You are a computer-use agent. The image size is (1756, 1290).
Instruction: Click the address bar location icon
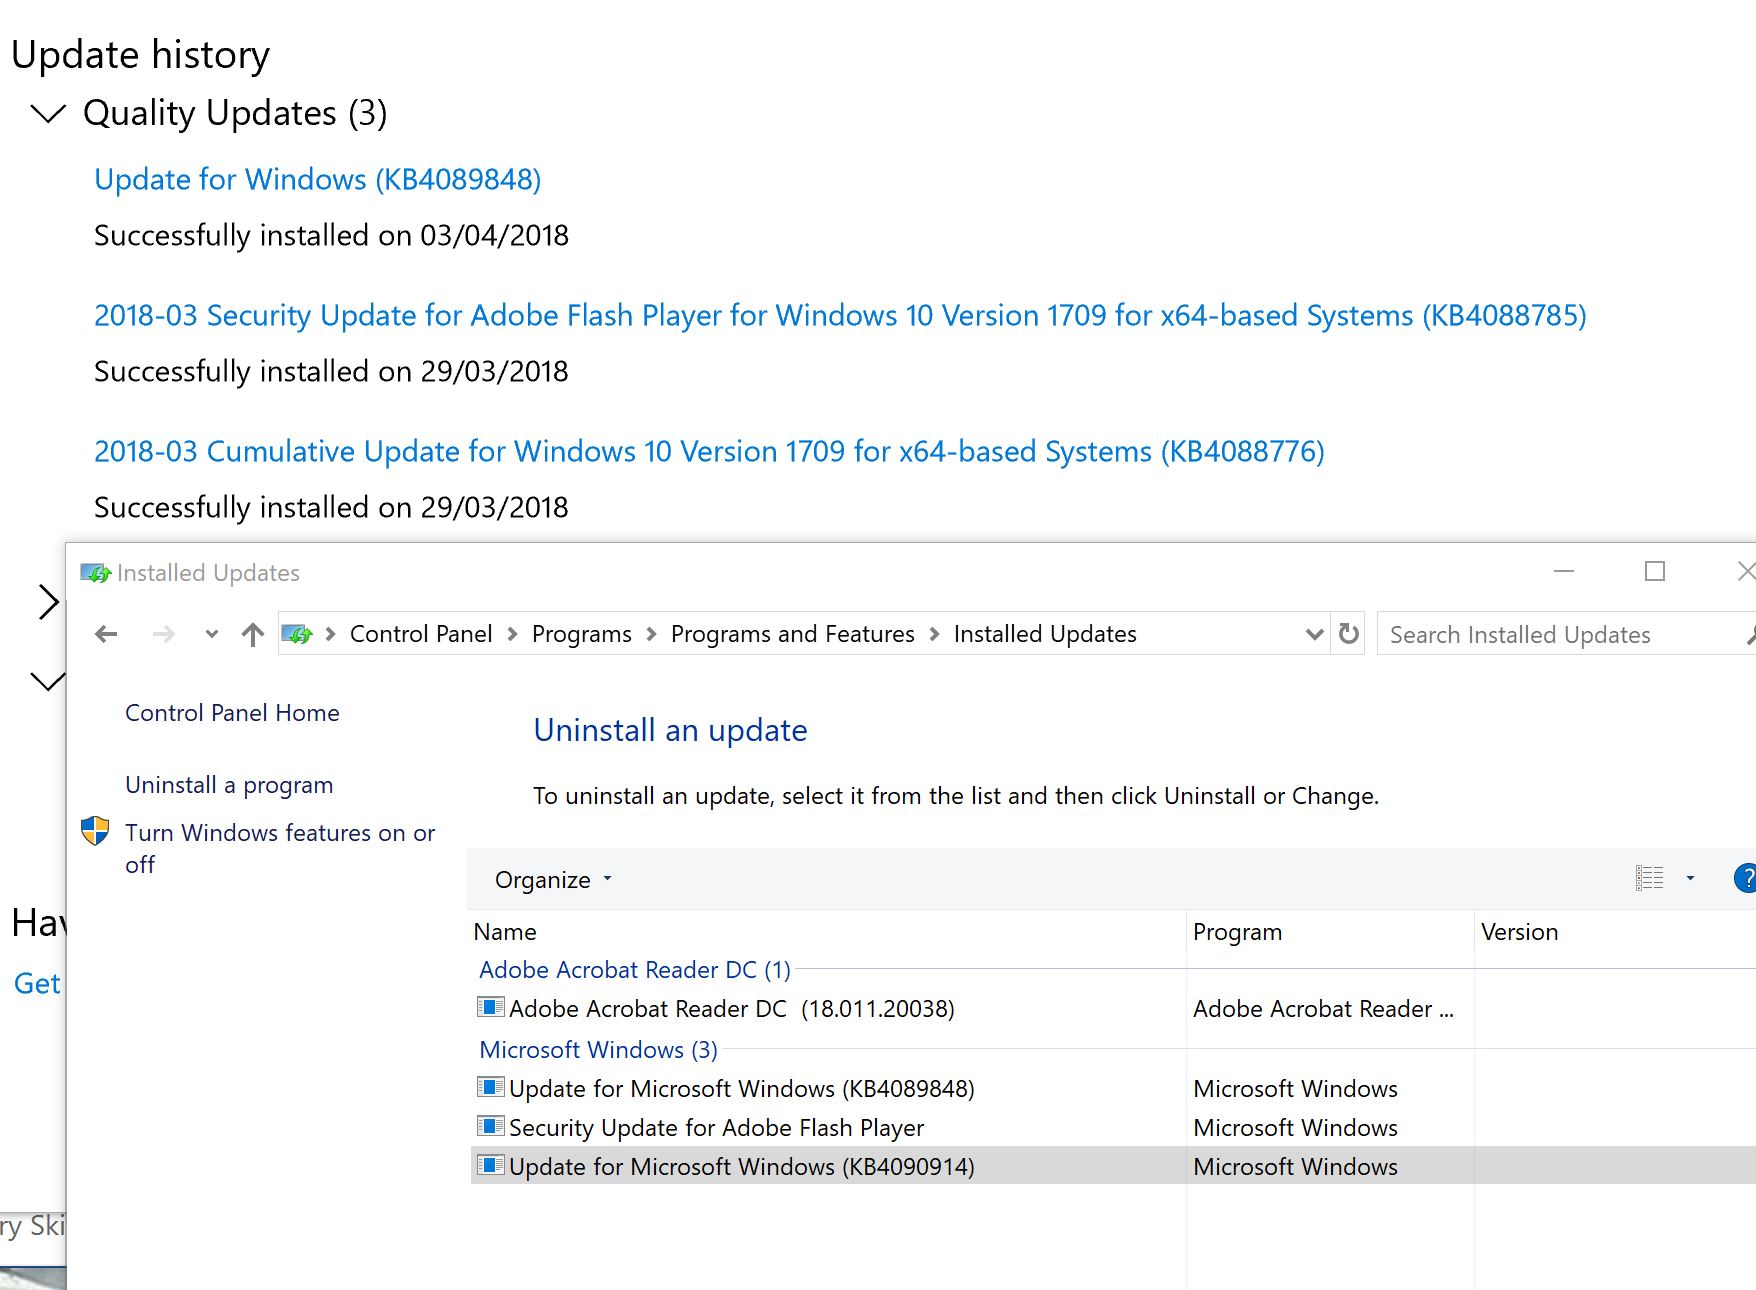297,634
